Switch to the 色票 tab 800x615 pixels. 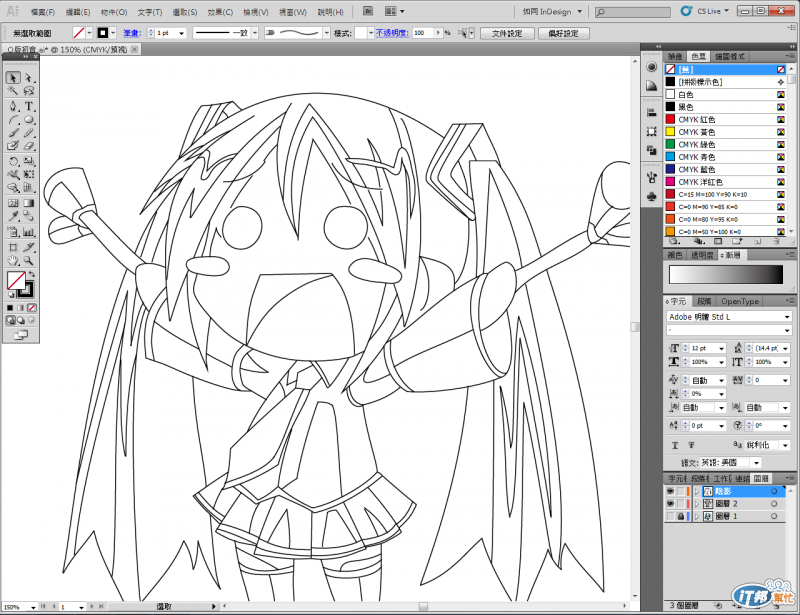tap(698, 56)
